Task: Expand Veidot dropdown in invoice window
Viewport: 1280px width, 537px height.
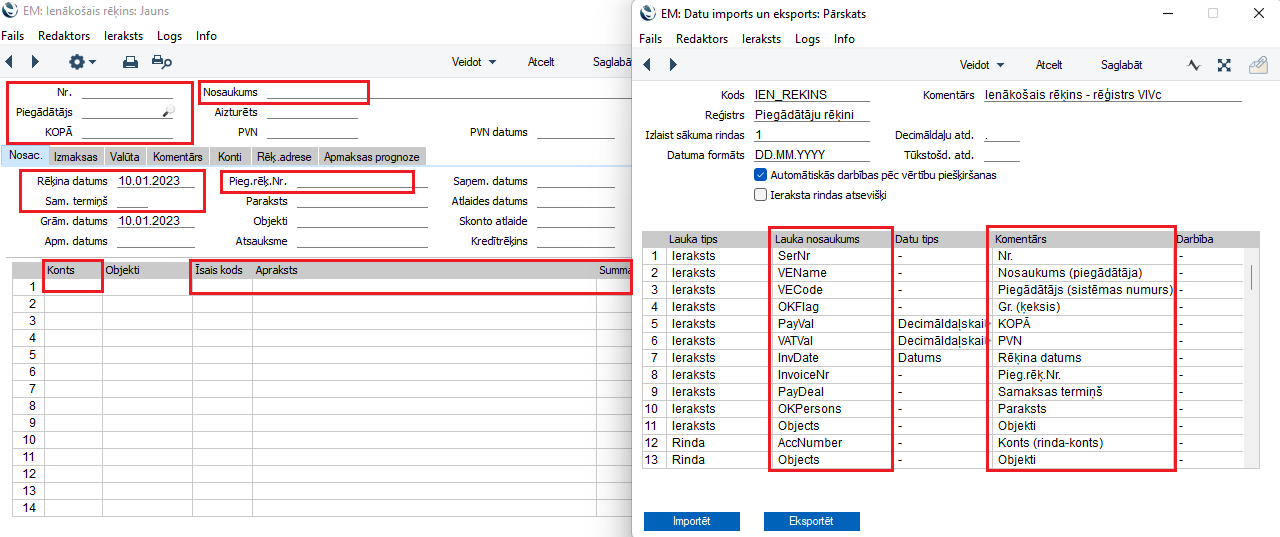Action: click(x=474, y=62)
